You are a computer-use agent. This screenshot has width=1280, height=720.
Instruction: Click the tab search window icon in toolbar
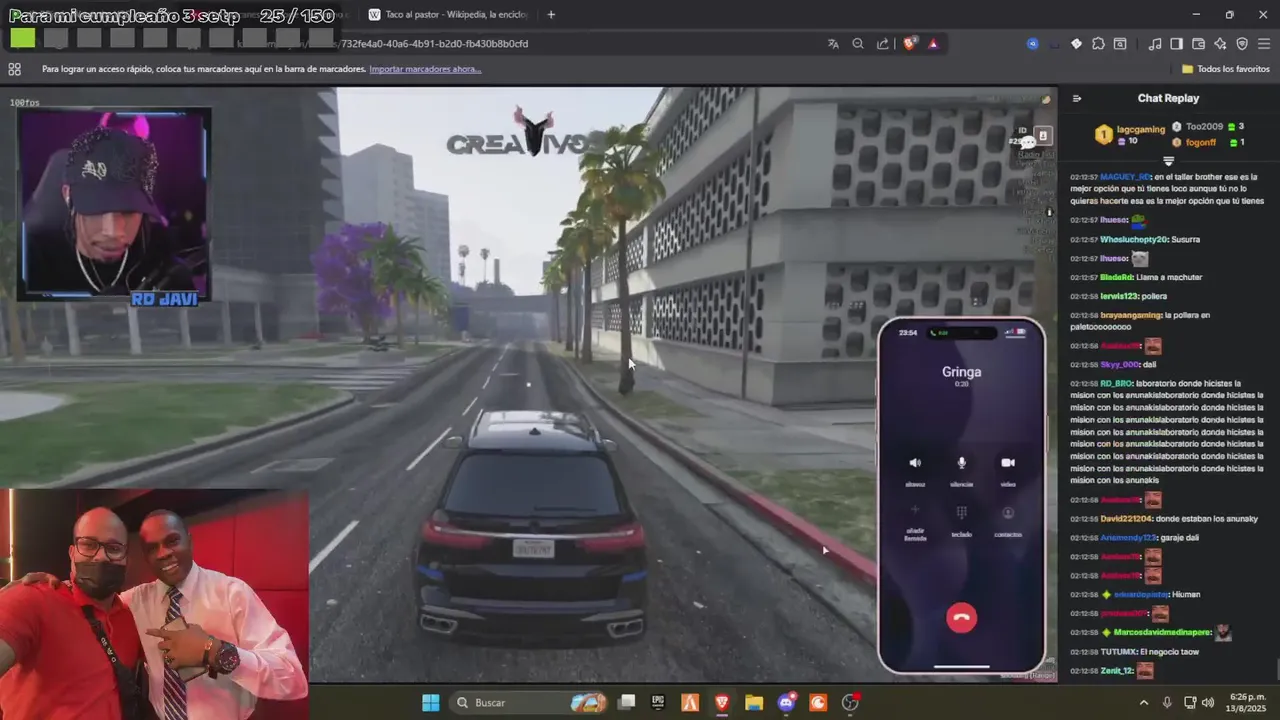pos(1120,44)
